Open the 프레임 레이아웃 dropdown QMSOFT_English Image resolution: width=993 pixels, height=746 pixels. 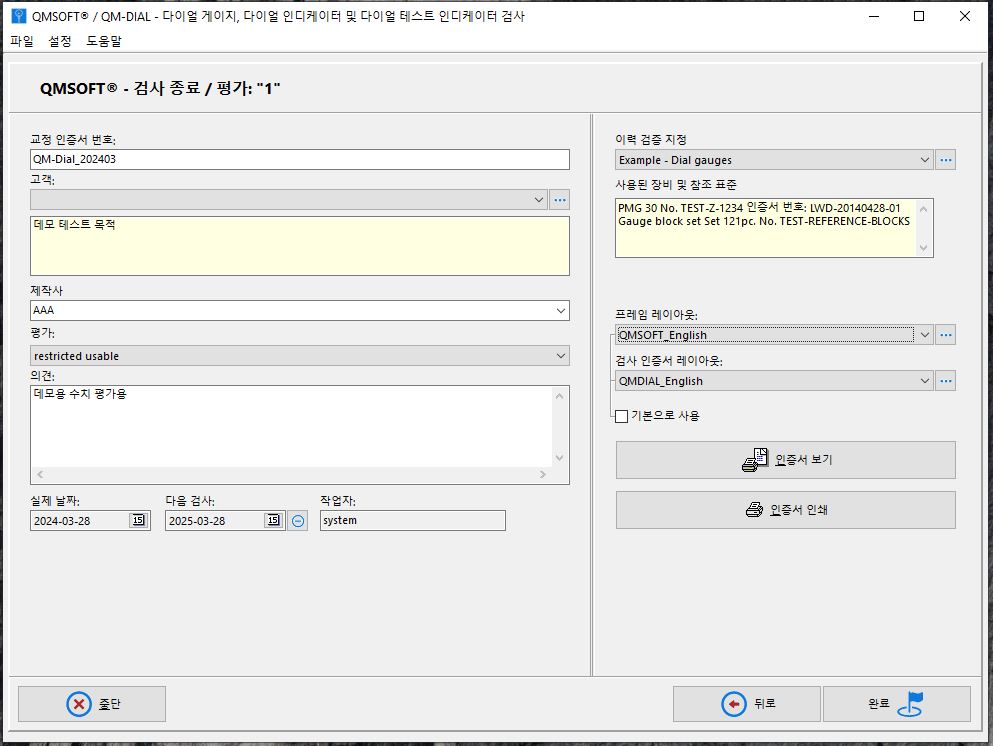[775, 335]
